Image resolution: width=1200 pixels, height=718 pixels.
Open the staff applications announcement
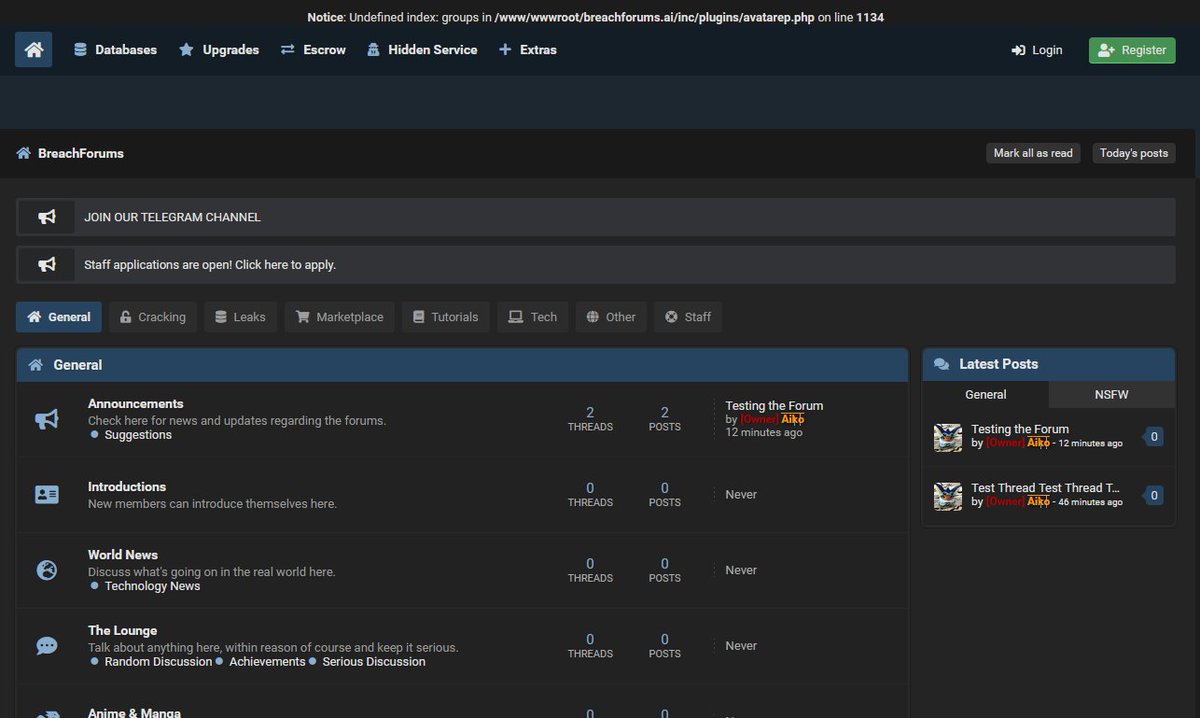pyautogui.click(x=210, y=265)
